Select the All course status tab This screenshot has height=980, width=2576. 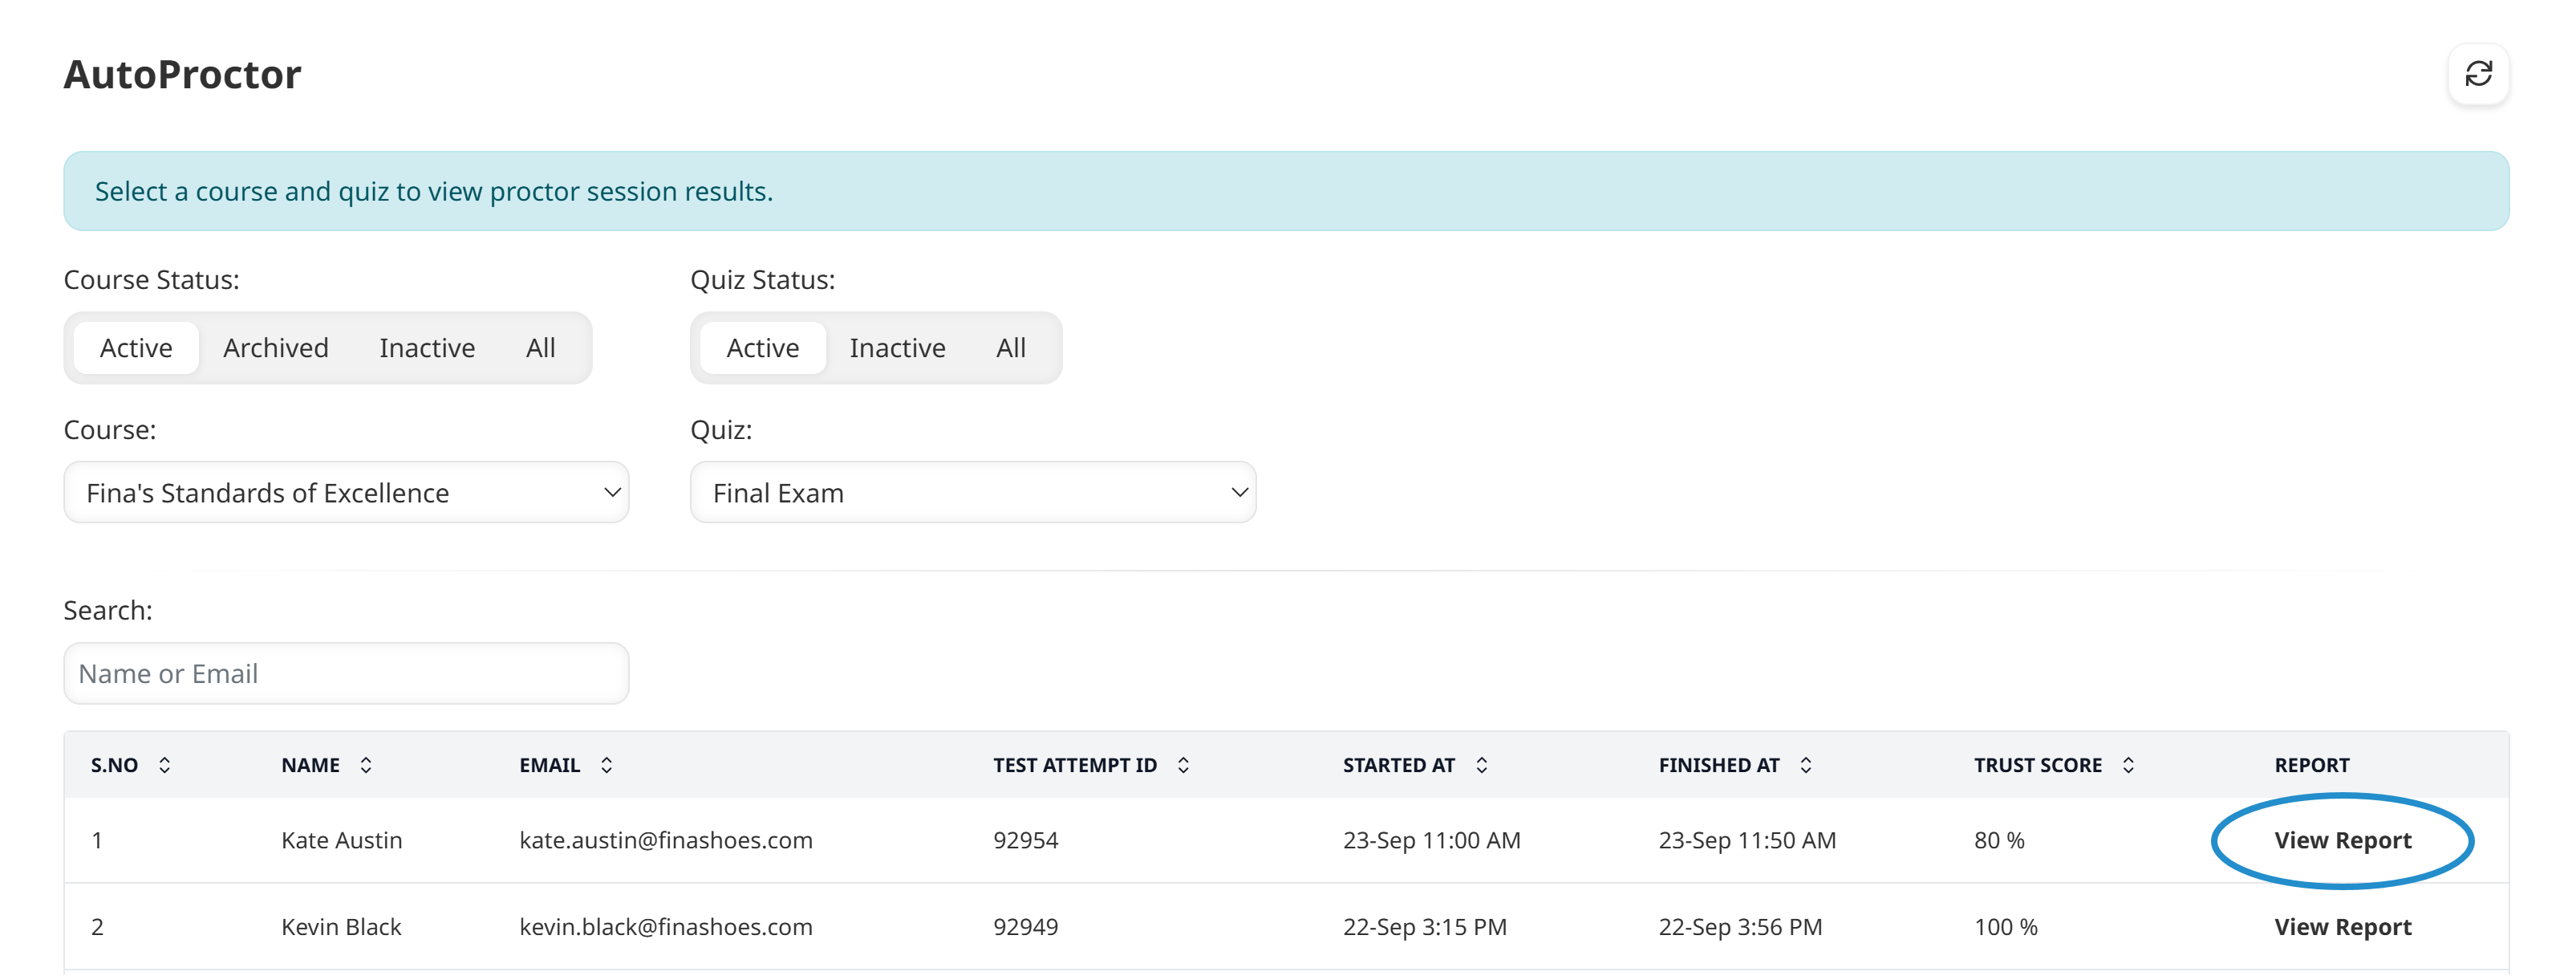click(x=540, y=347)
